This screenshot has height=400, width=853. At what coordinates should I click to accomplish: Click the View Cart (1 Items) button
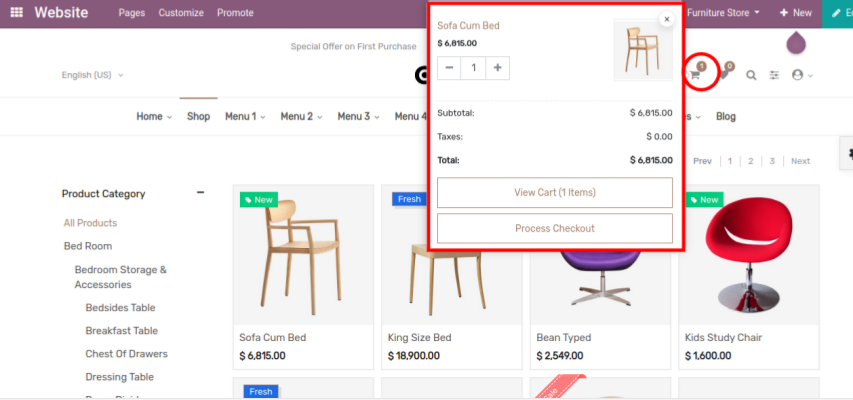coord(554,192)
